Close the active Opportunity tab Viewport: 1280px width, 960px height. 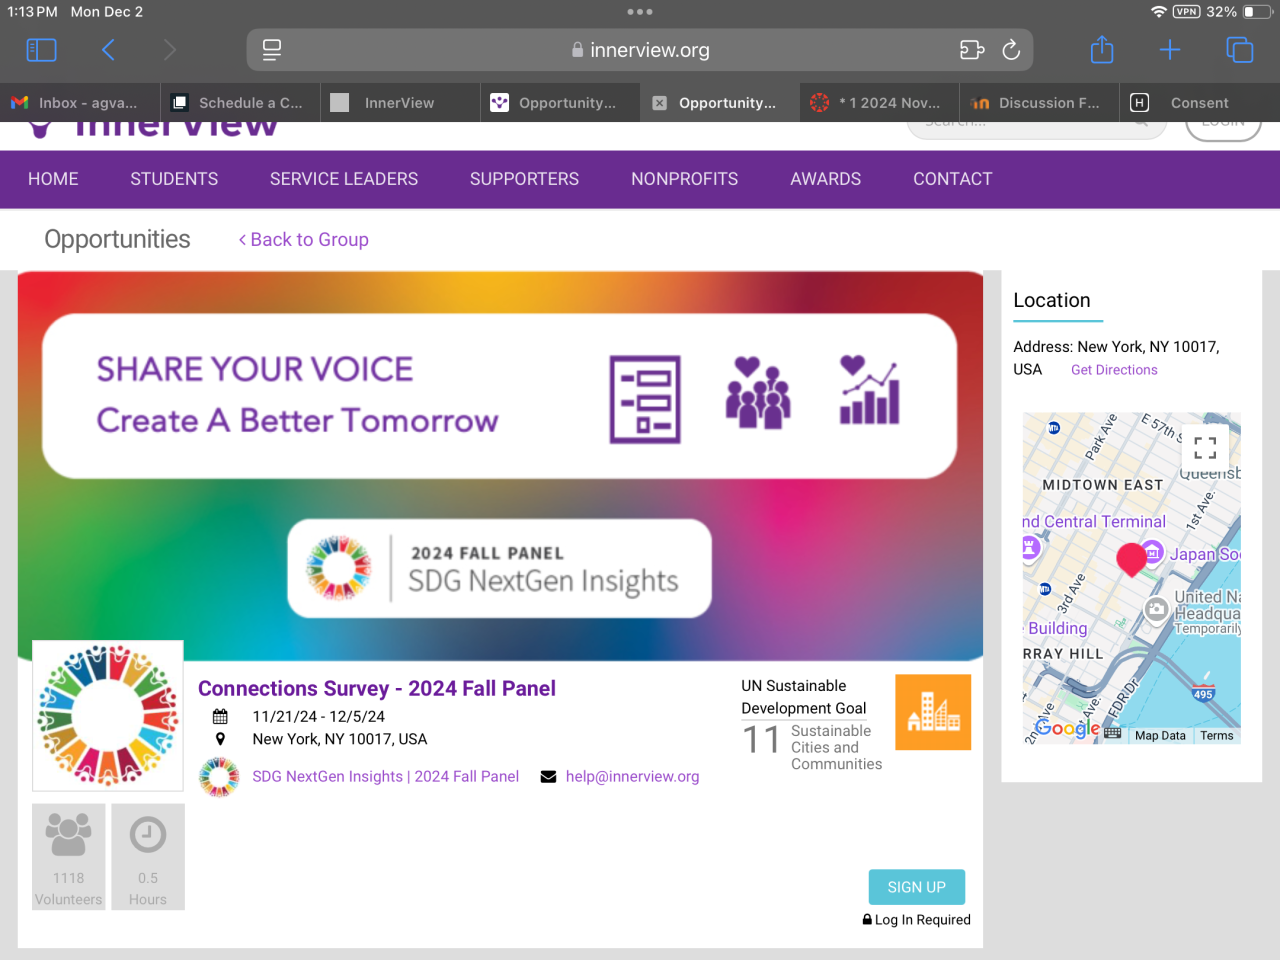pyautogui.click(x=660, y=103)
